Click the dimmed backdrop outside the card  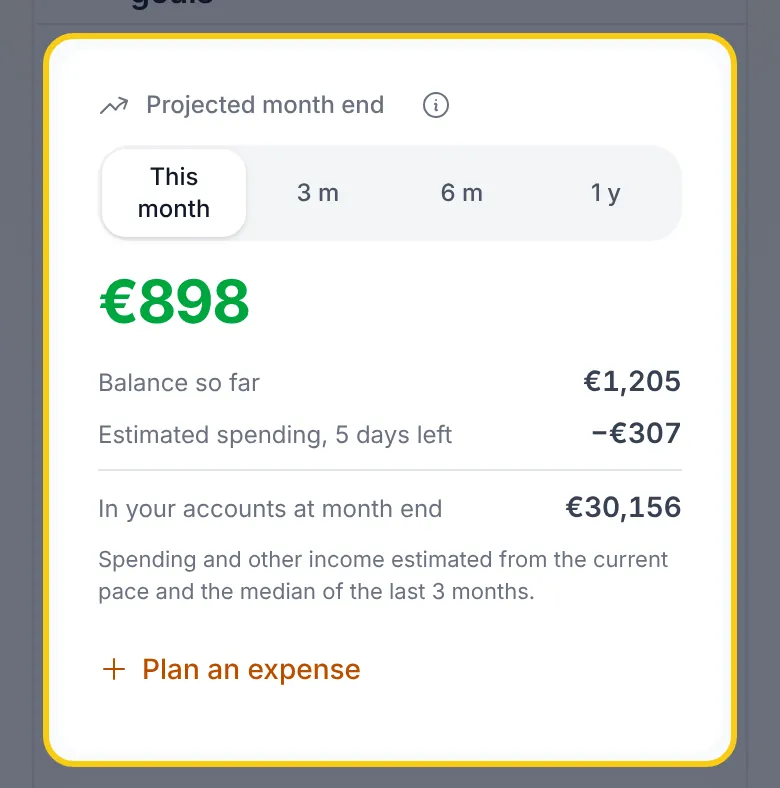pos(20,402)
